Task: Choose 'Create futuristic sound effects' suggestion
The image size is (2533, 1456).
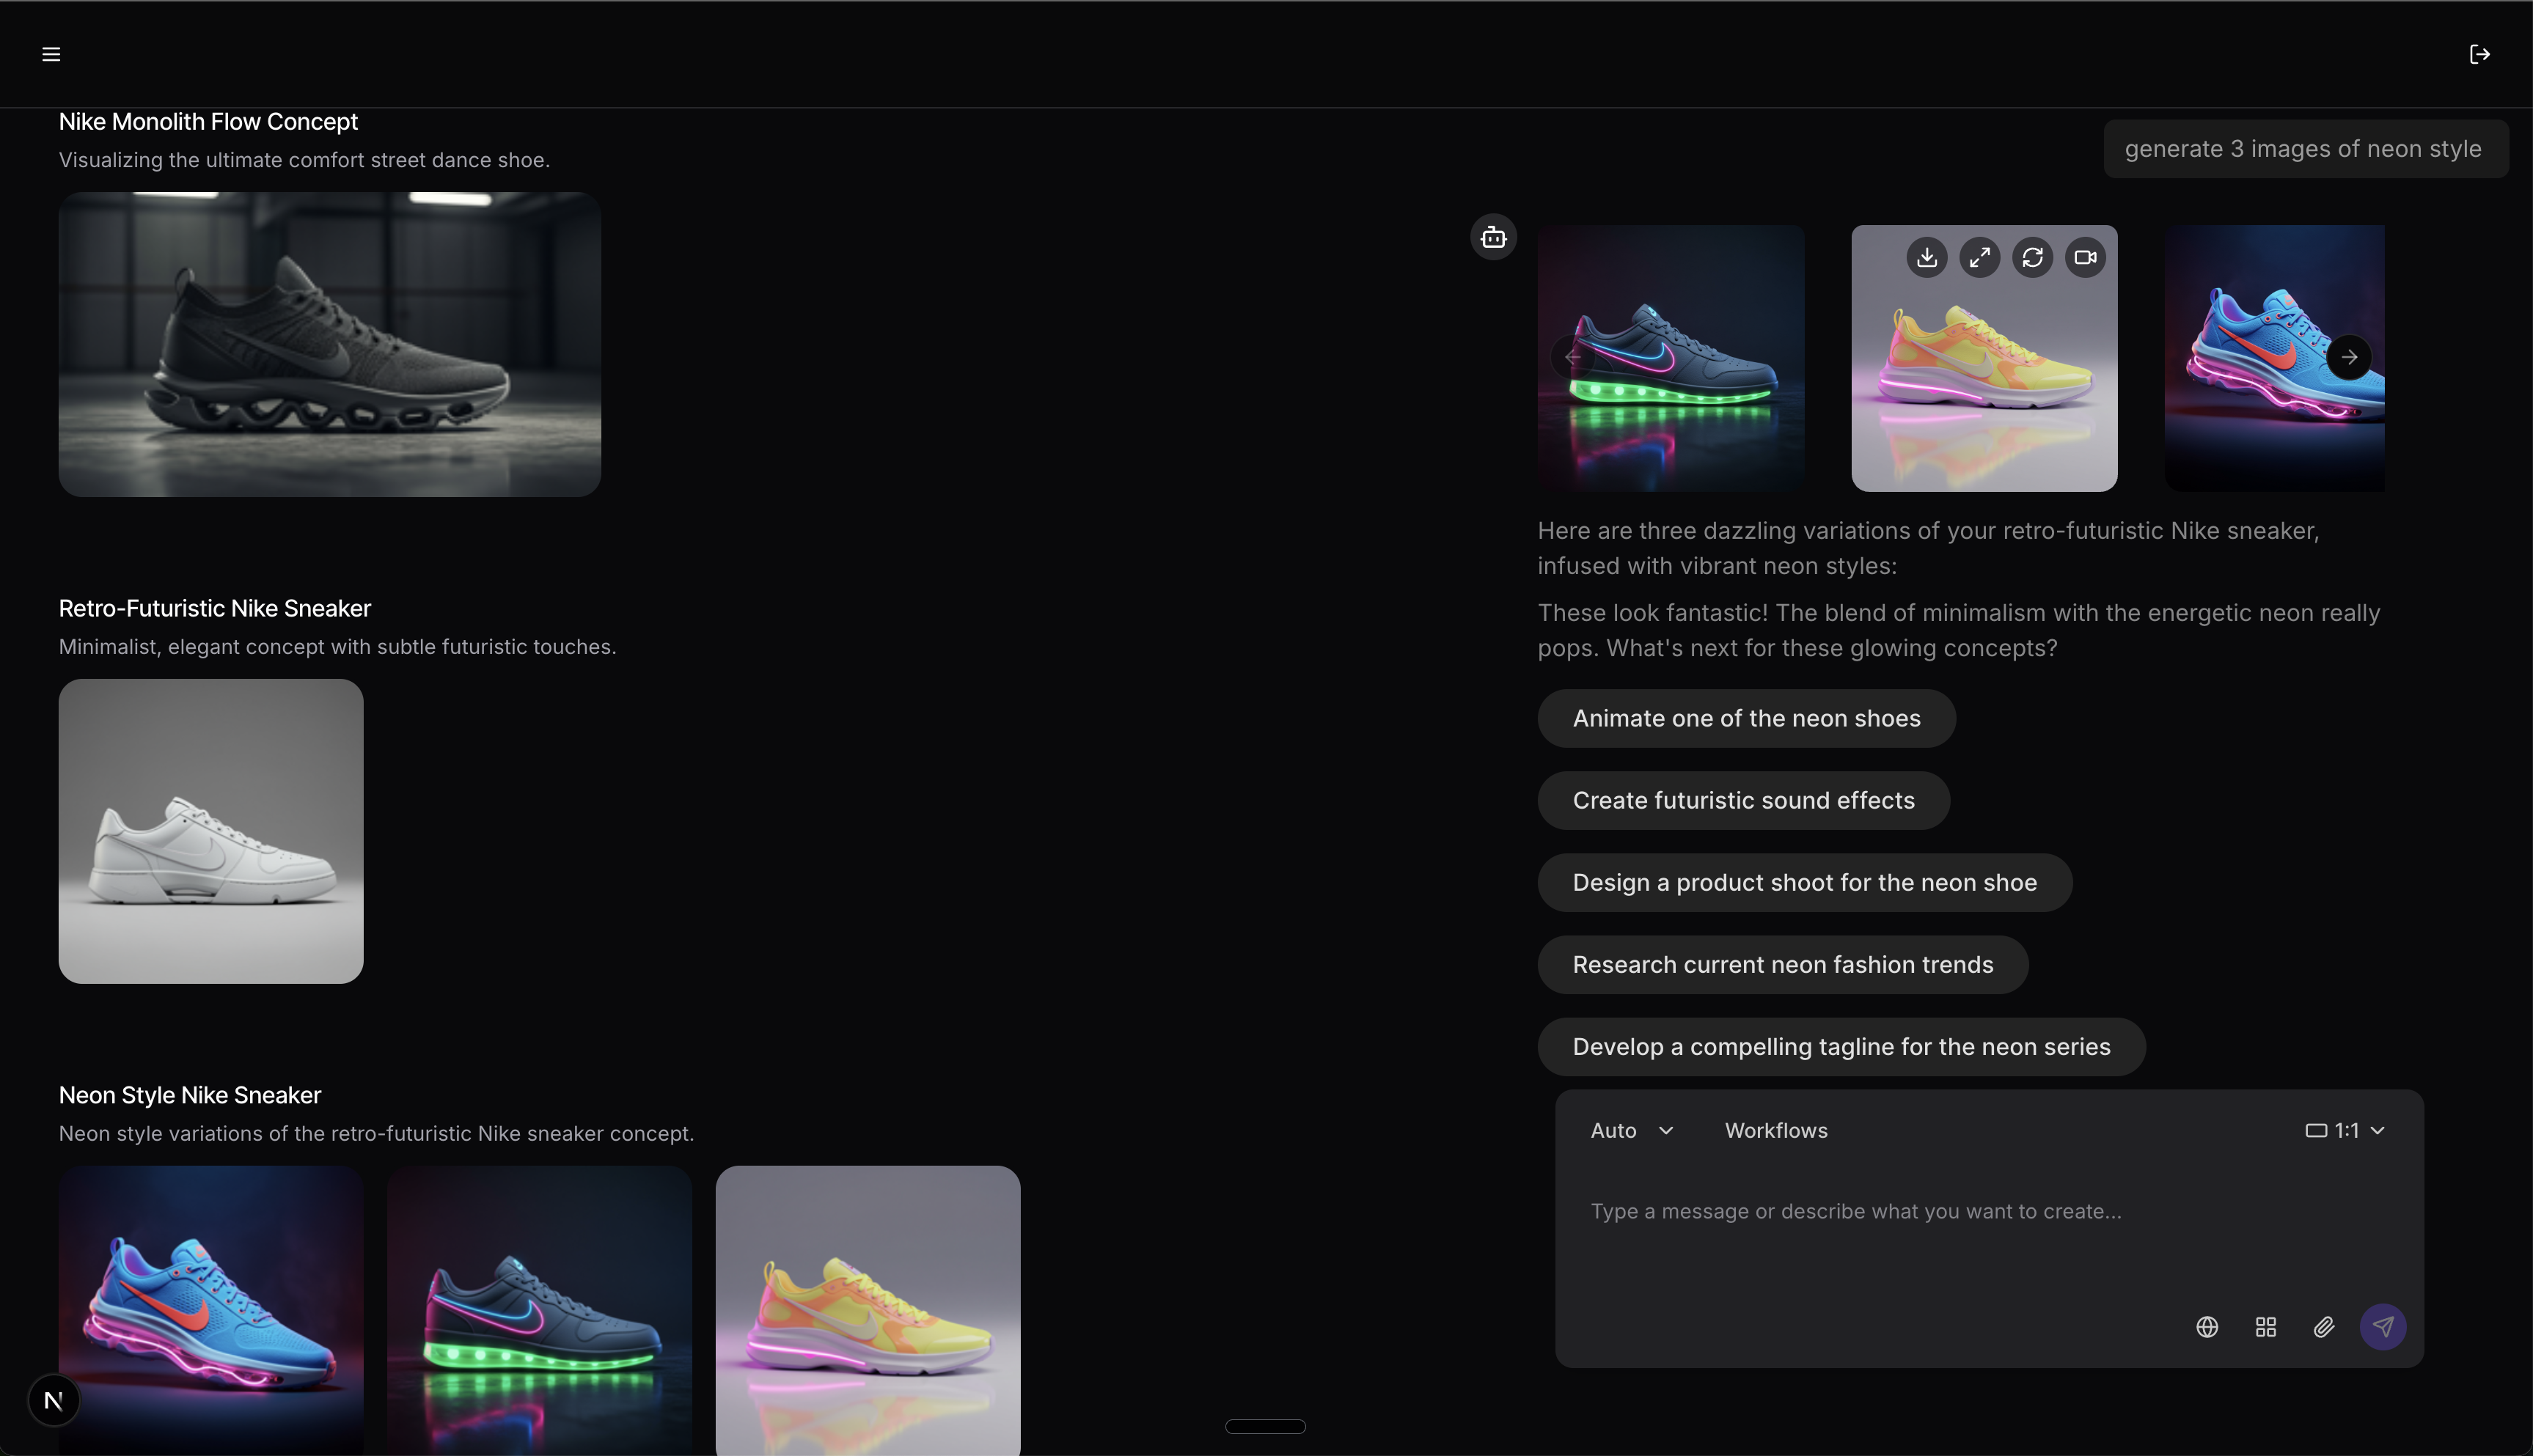Action: pyautogui.click(x=1743, y=800)
